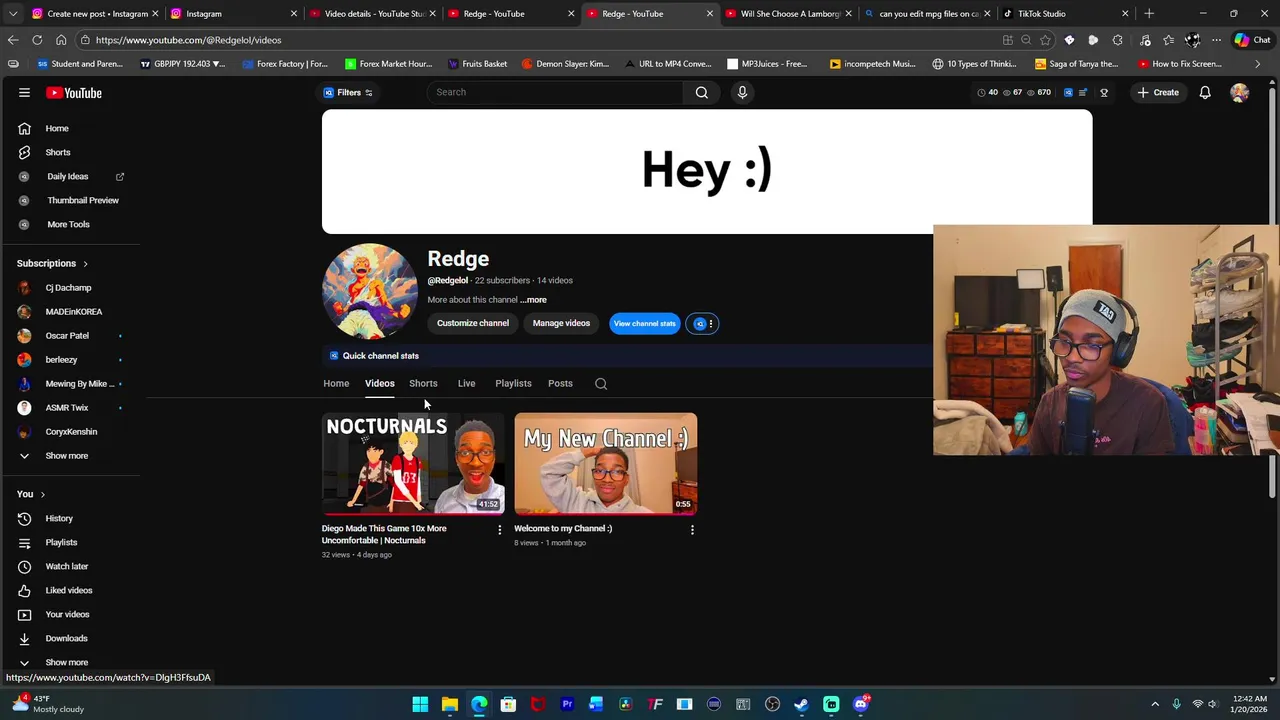Open browser settings three-dots menu

pos(1216,40)
